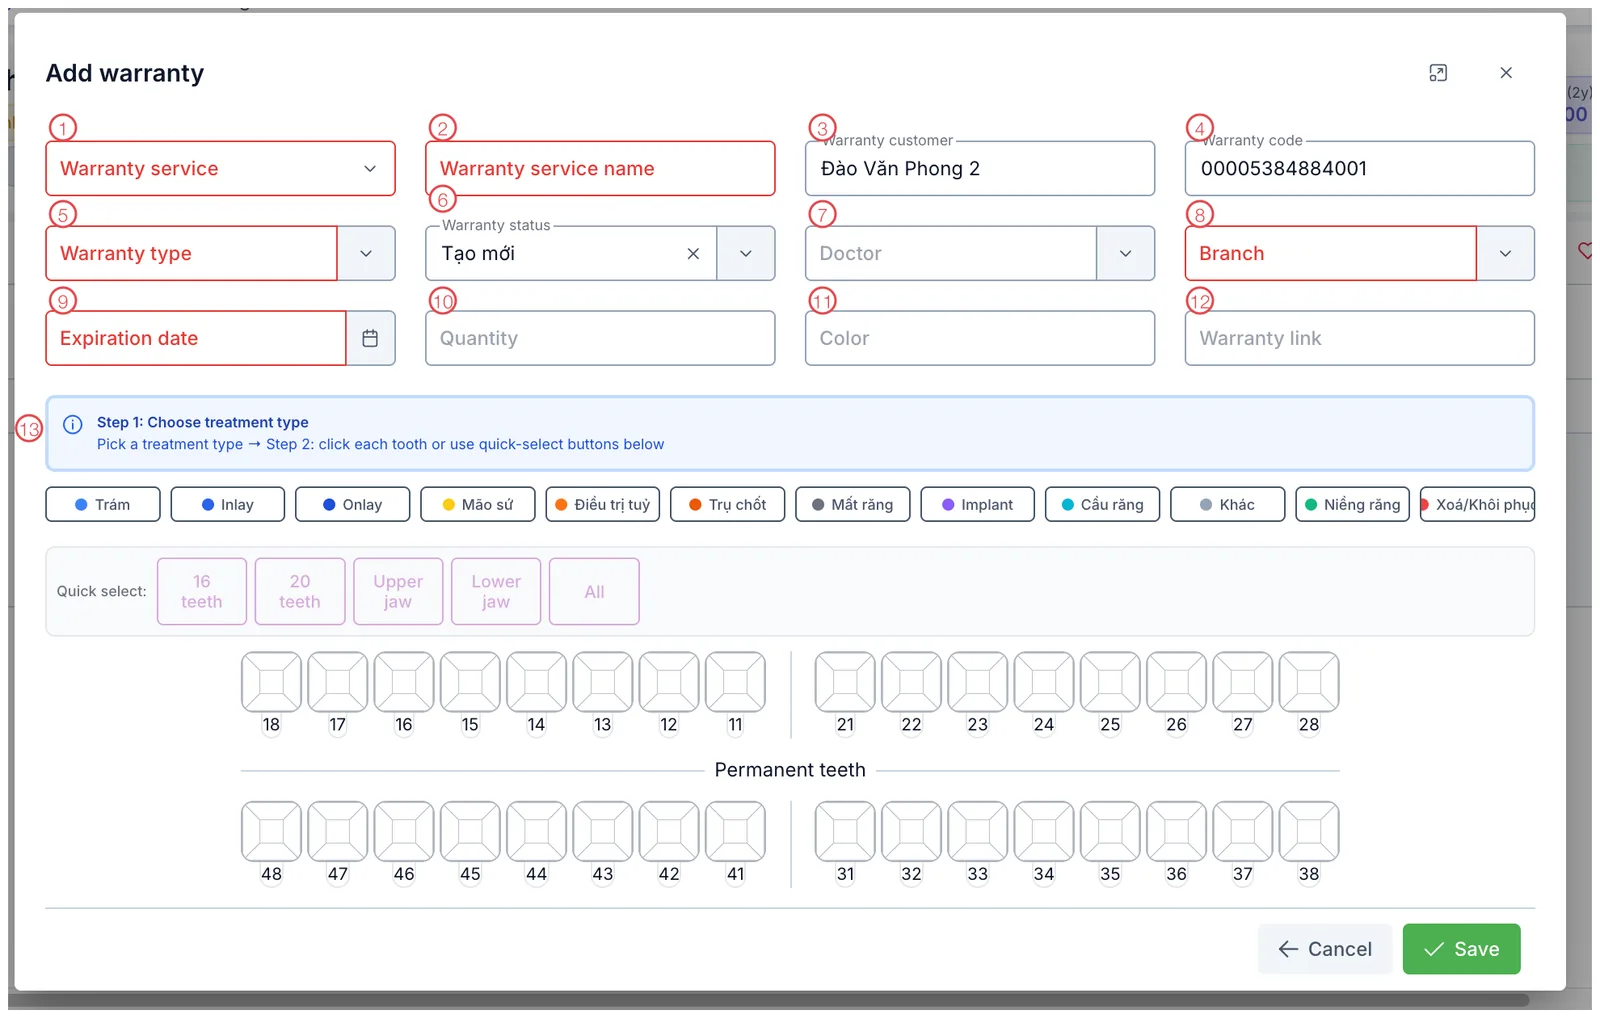Choose the Trám treatment type
The height and width of the screenshot is (1018, 1600).
[103, 504]
